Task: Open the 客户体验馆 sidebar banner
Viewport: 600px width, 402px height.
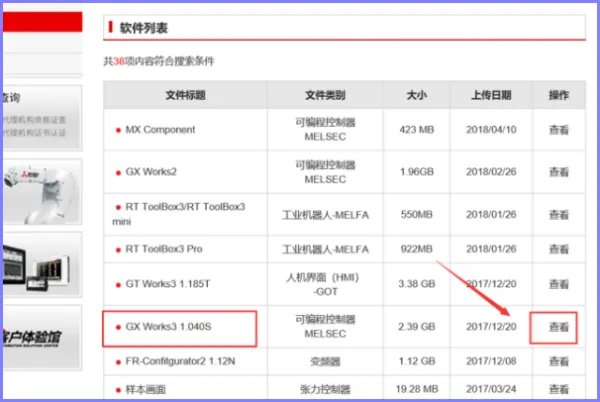Action: (x=41, y=337)
